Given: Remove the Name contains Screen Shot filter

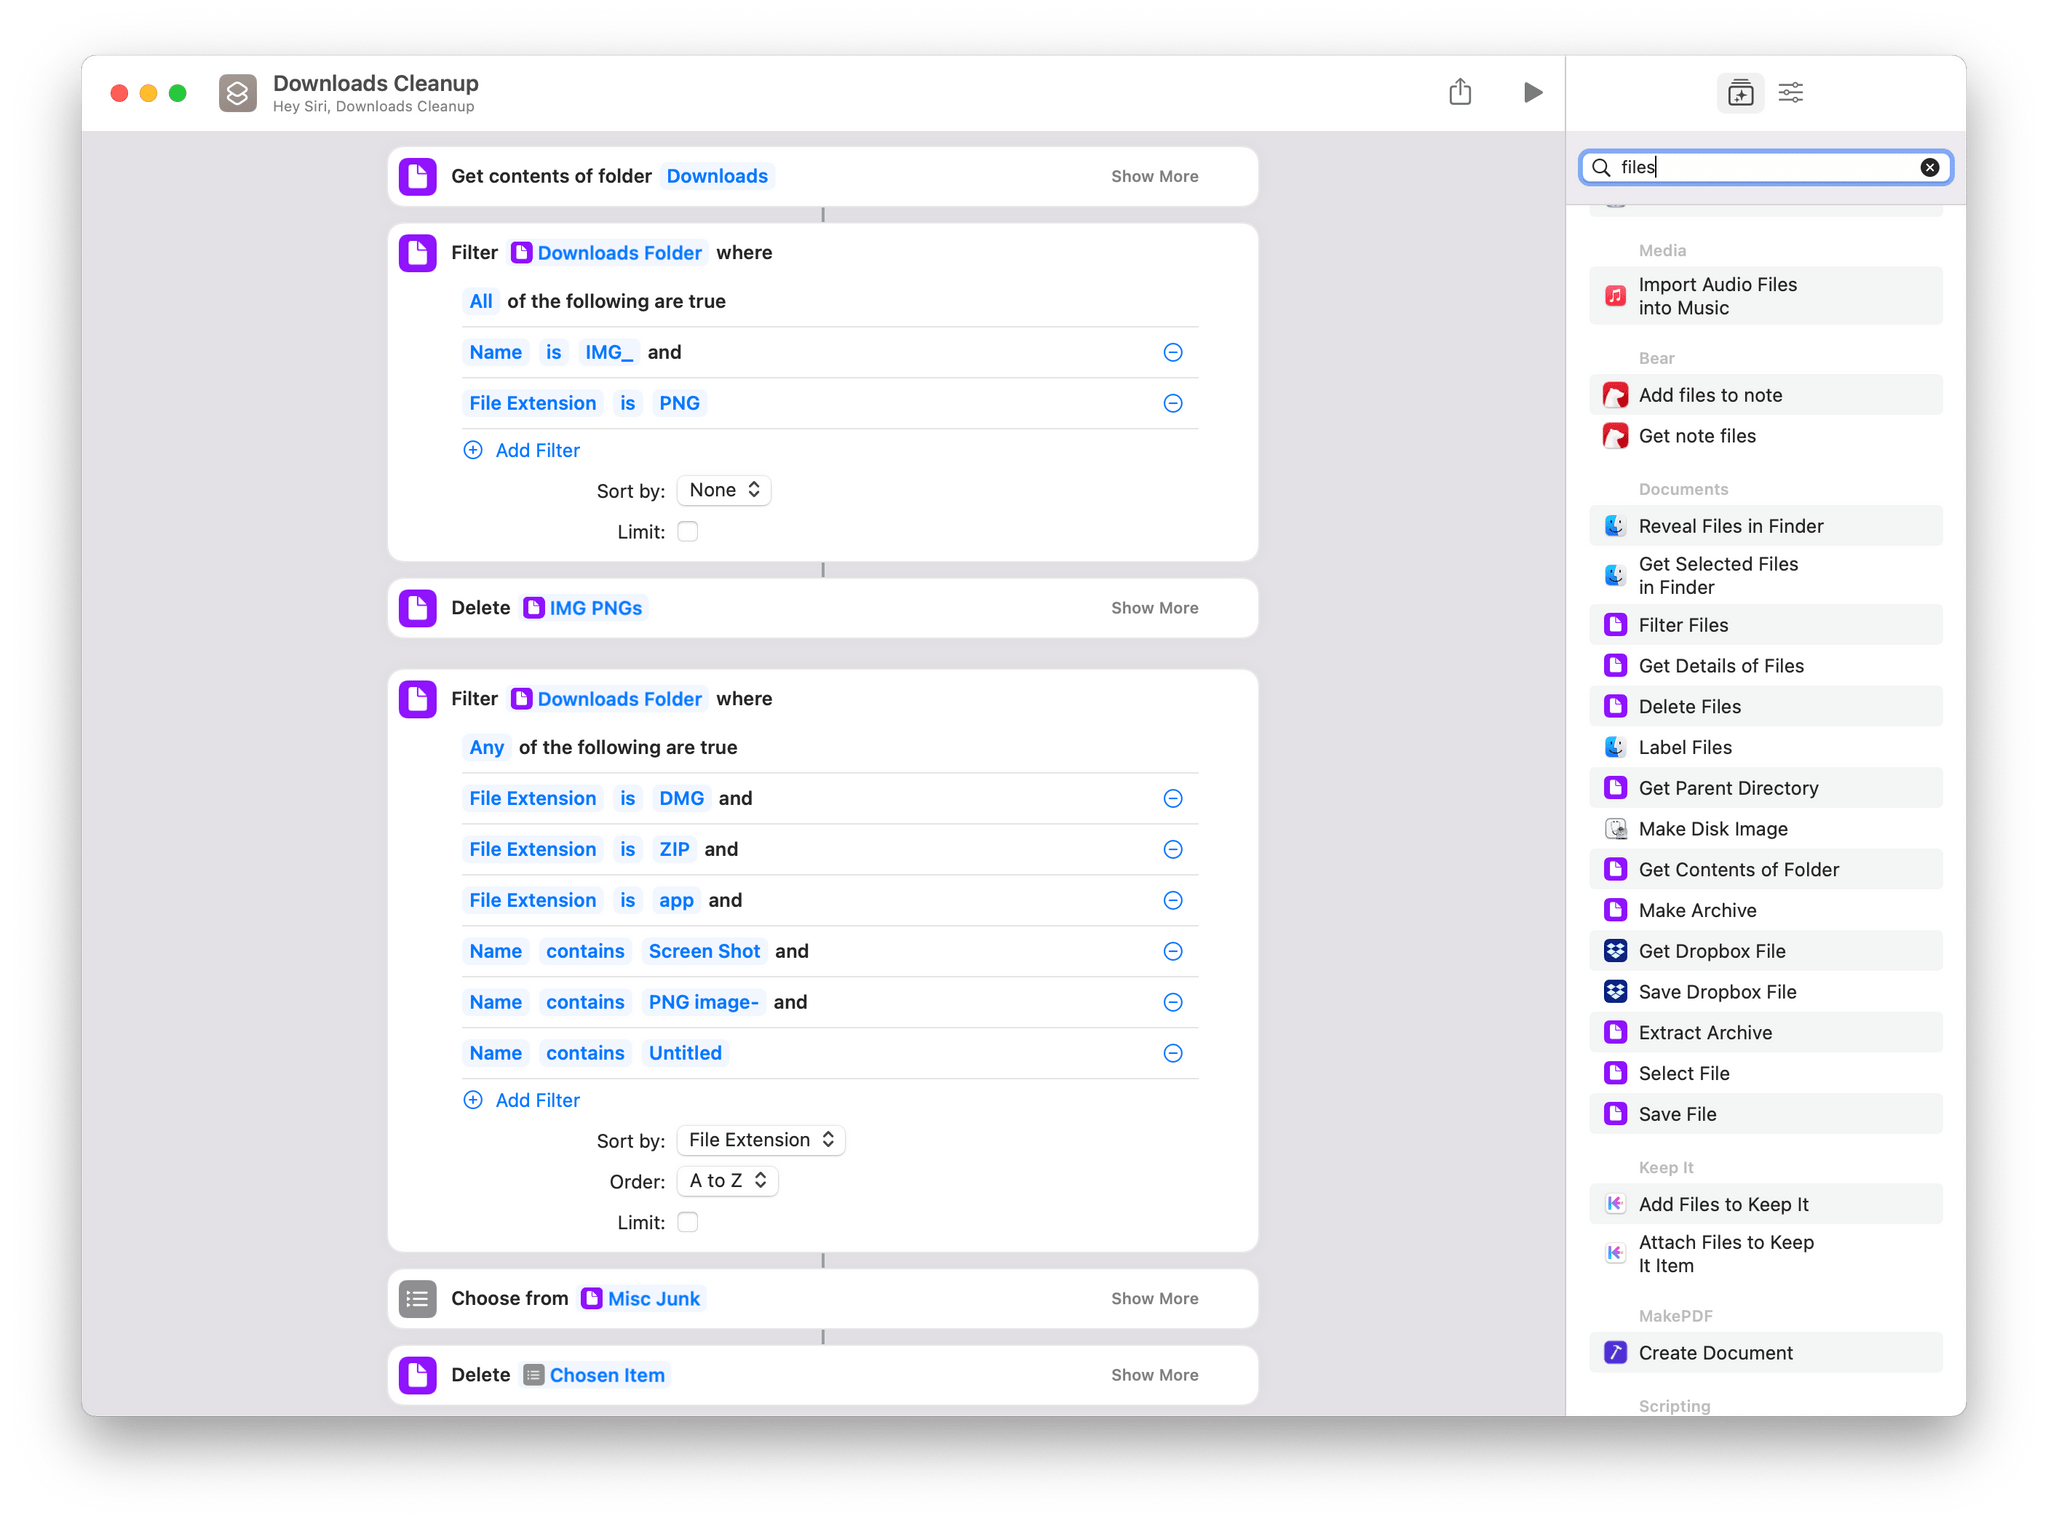Looking at the screenshot, I should [x=1173, y=951].
